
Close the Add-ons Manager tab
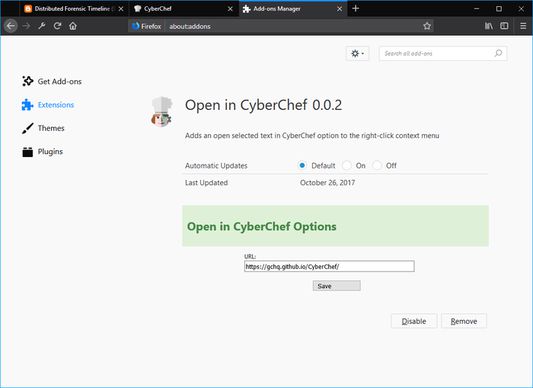click(x=339, y=9)
